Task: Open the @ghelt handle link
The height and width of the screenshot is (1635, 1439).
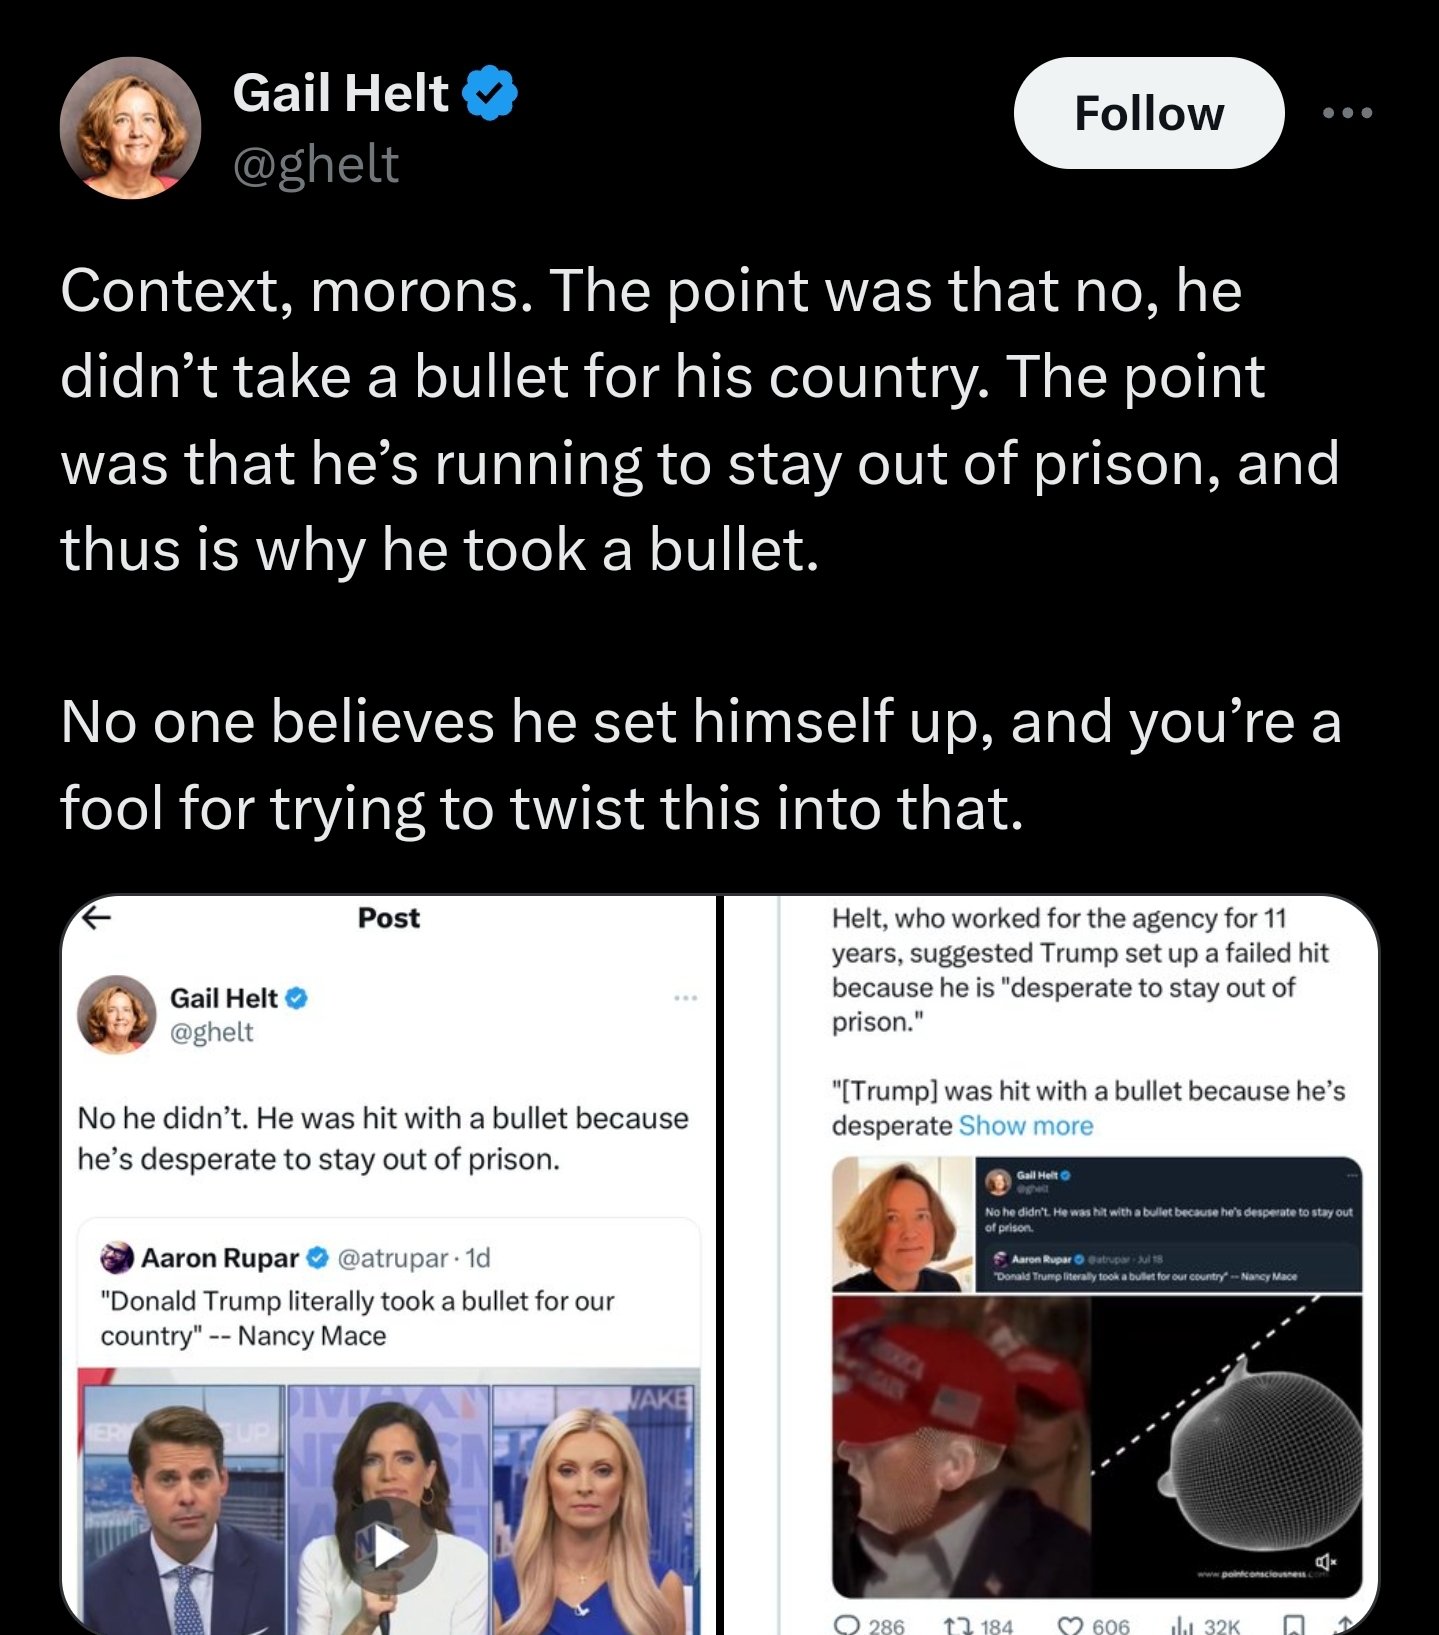Action: 316,164
